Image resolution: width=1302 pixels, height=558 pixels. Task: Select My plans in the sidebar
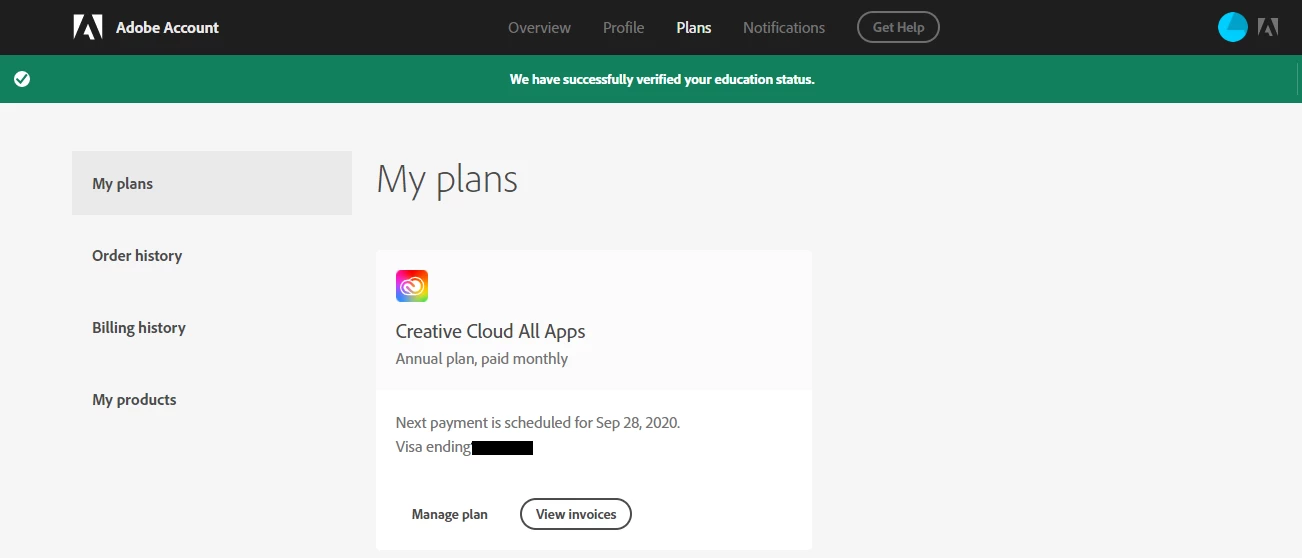pos(212,183)
